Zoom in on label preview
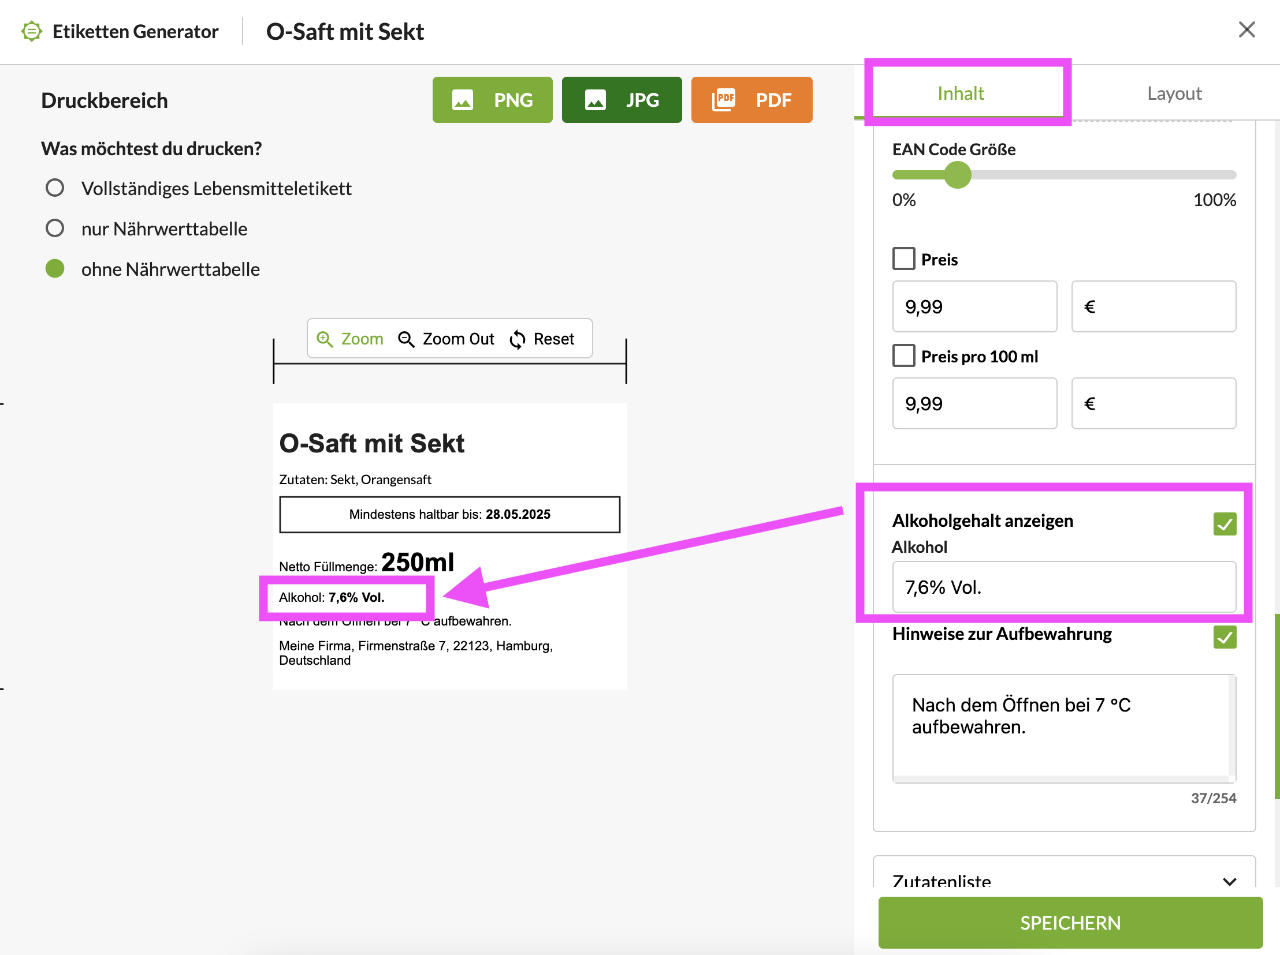The width and height of the screenshot is (1280, 955). (x=350, y=339)
